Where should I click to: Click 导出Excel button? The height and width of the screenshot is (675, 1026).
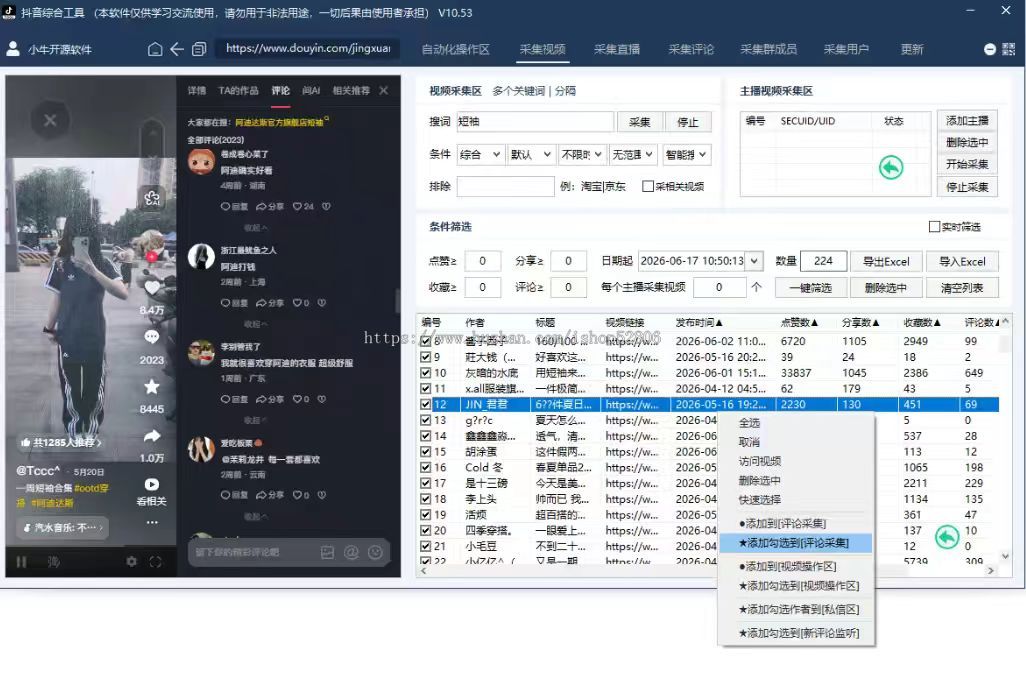pyautogui.click(x=886, y=262)
